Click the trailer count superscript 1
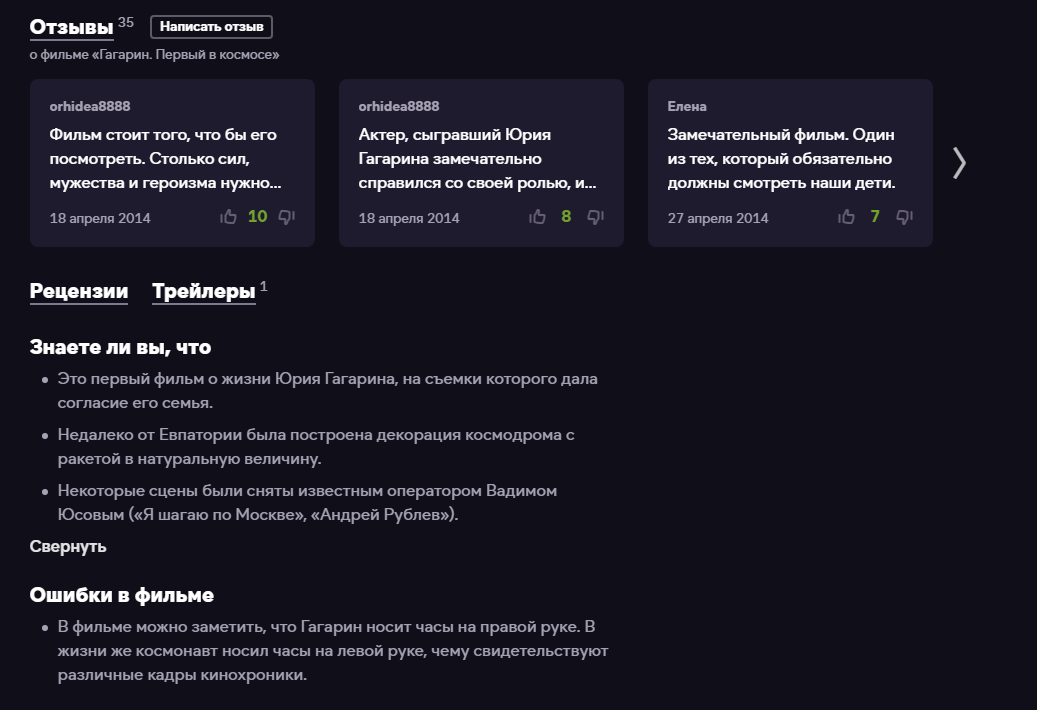Screen dimensions: 1037x710 click(x=262, y=284)
